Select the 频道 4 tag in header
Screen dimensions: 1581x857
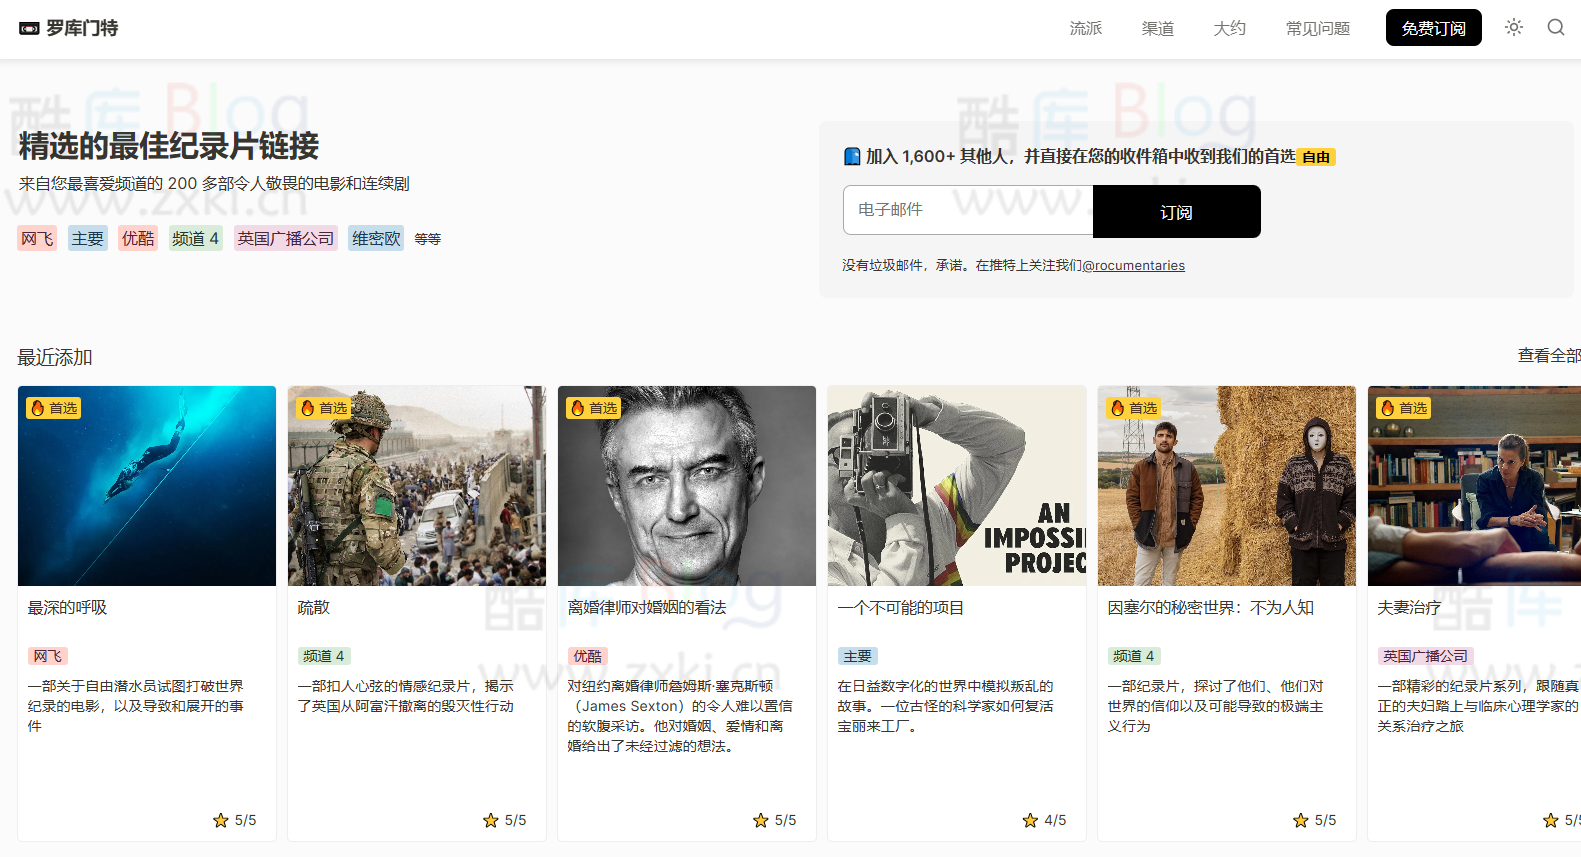pyautogui.click(x=196, y=238)
